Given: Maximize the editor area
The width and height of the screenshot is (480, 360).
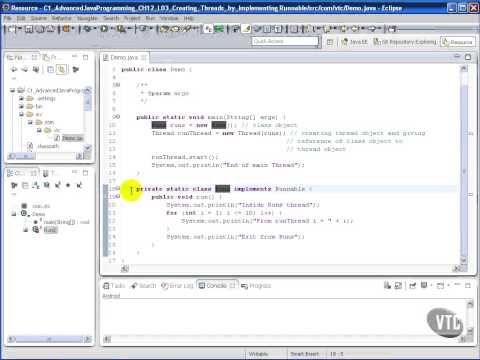Looking at the screenshot, I should click(x=468, y=57).
